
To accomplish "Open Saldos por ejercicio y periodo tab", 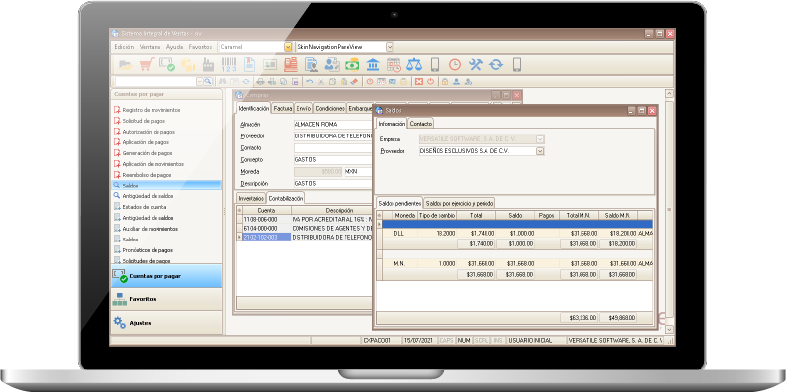I will pyautogui.click(x=460, y=203).
